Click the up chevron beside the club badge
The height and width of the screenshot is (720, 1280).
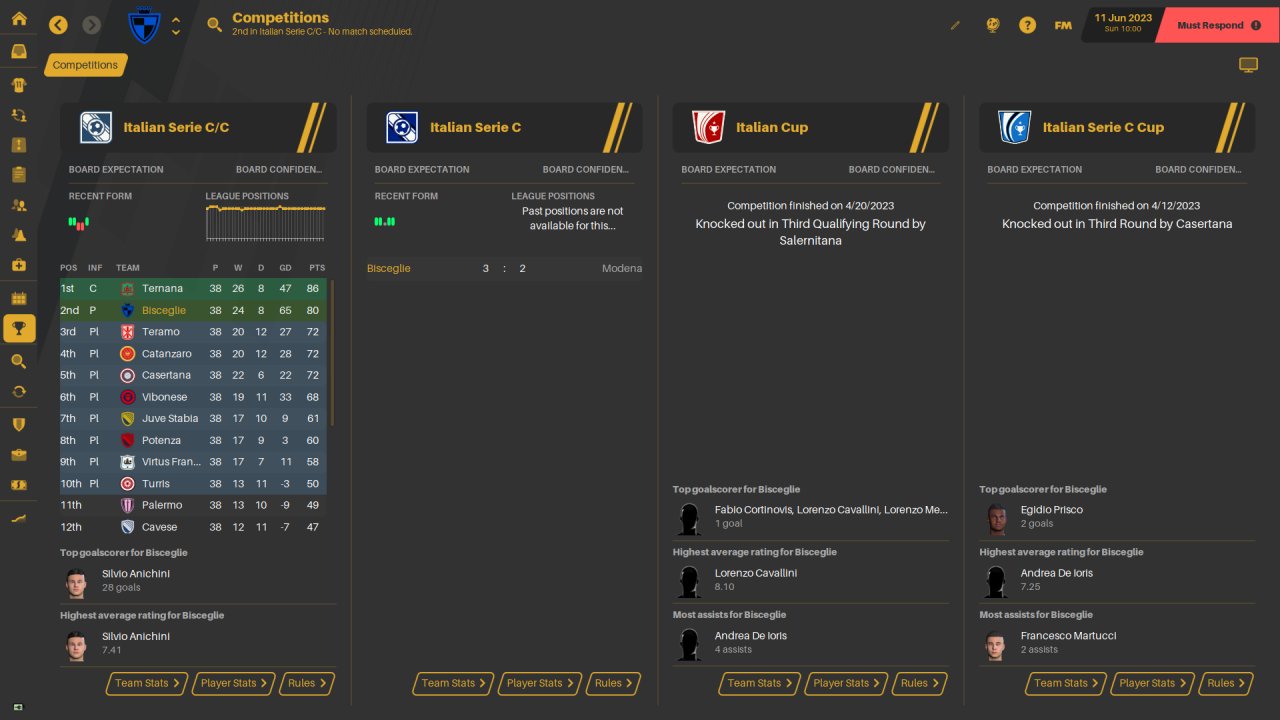[176, 19]
